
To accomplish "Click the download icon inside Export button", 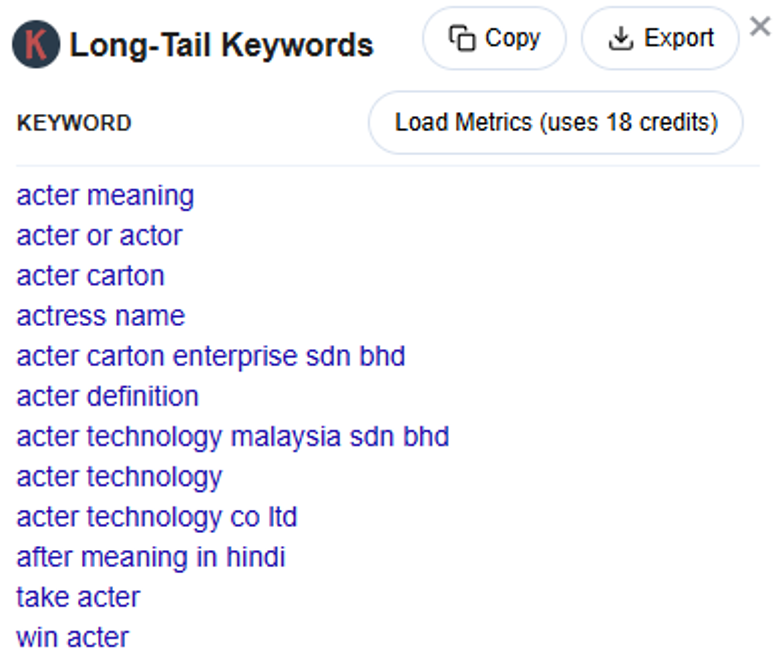I will 622,39.
